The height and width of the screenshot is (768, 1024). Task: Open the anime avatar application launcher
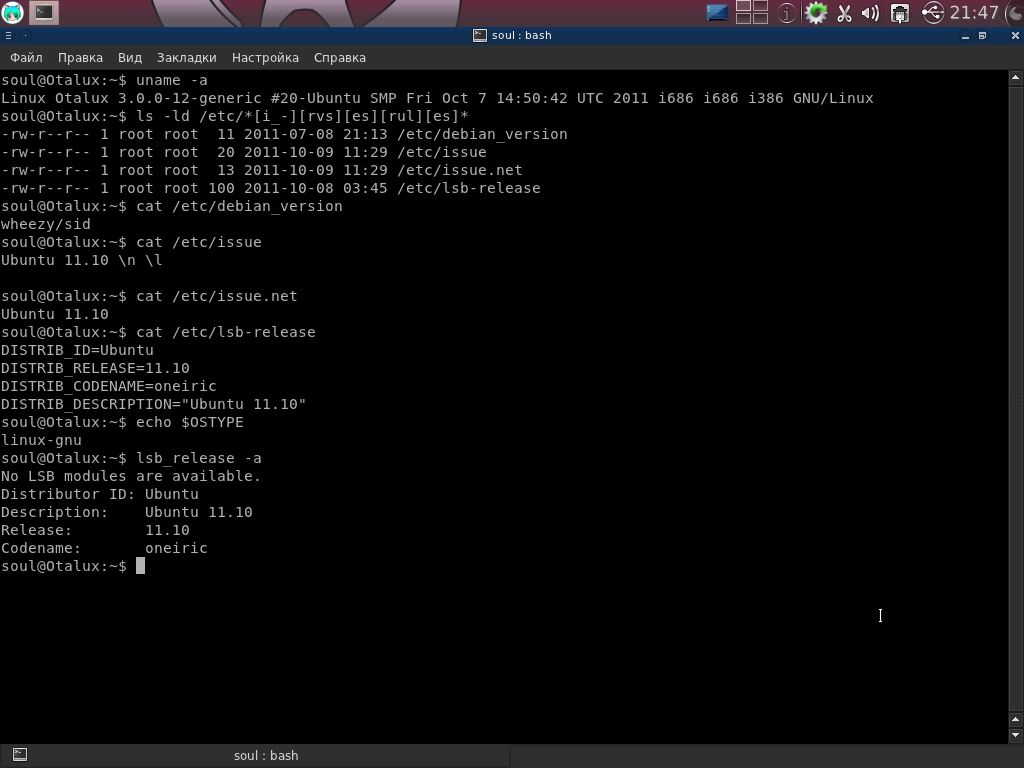pyautogui.click(x=12, y=12)
